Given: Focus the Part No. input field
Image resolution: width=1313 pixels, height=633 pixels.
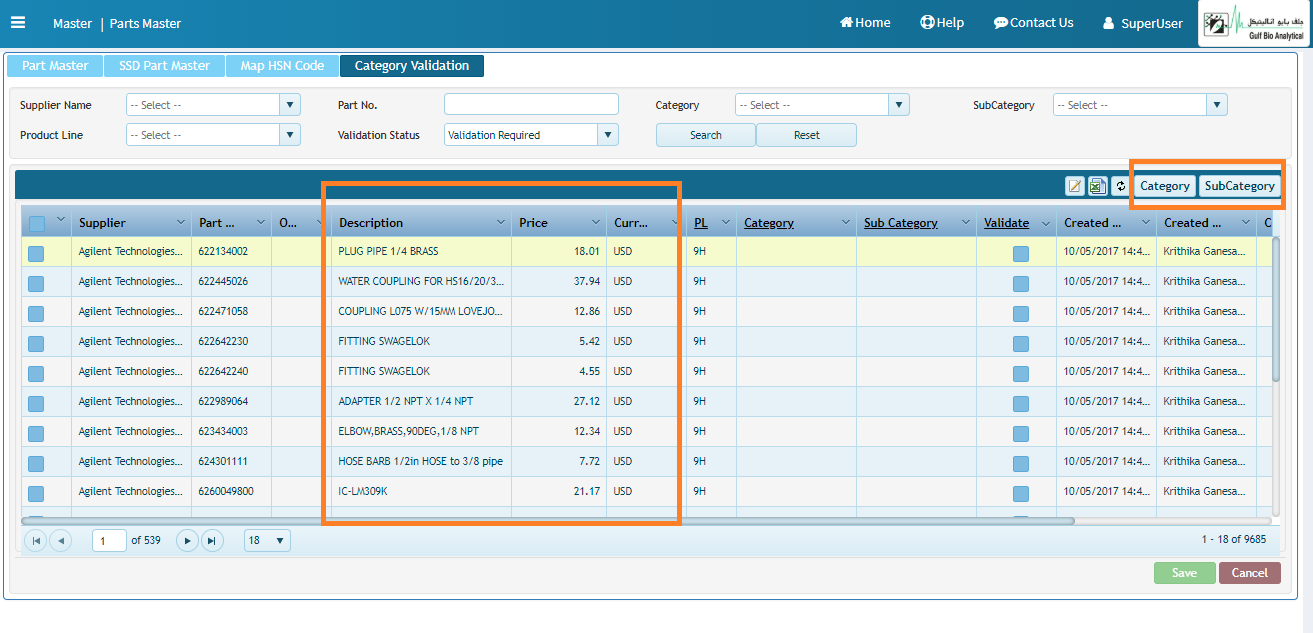Looking at the screenshot, I should tap(531, 105).
